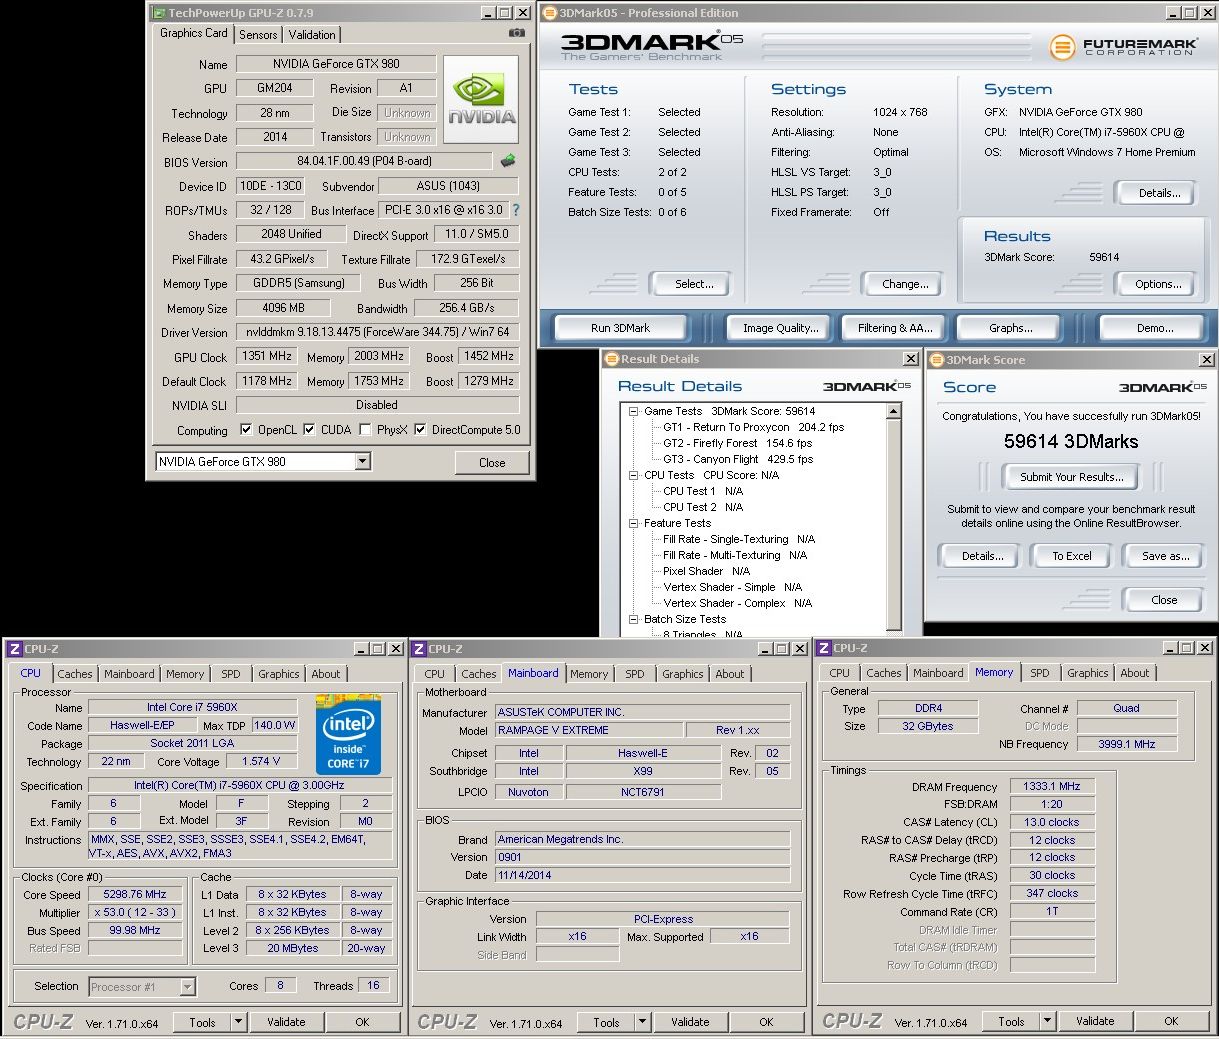The height and width of the screenshot is (1039, 1219).
Task: Open Tools dropdown arrow in CPU-Z Memory window
Action: [x=1047, y=1021]
